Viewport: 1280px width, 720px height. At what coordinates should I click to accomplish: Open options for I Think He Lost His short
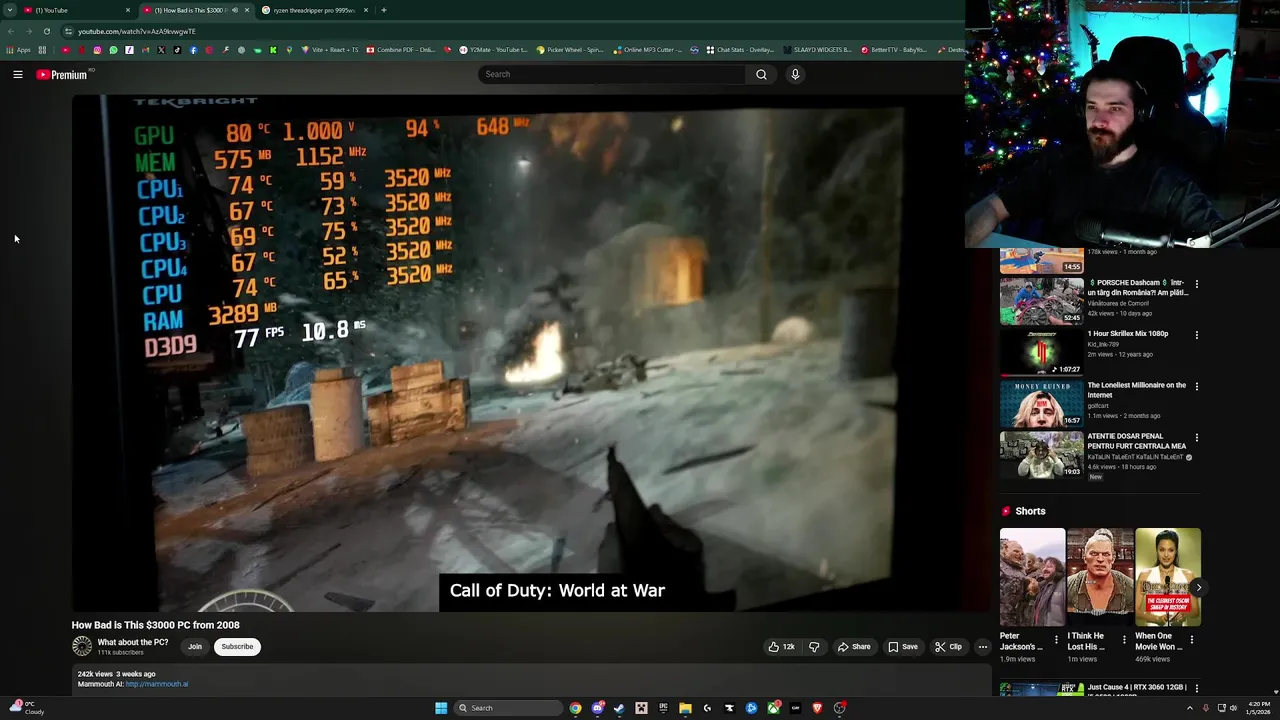click(1123, 640)
